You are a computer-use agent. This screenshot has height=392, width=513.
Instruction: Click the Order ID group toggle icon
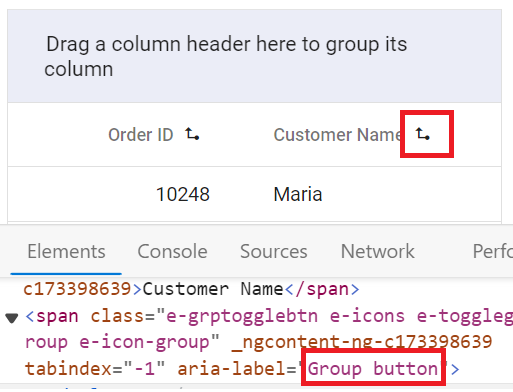[x=192, y=134]
